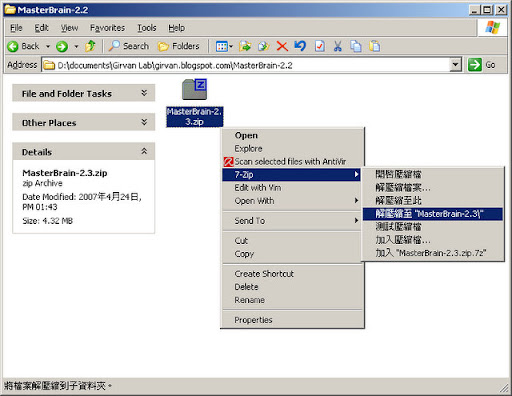Go up one folder level
This screenshot has height=396, width=512.
pyautogui.click(x=90, y=46)
